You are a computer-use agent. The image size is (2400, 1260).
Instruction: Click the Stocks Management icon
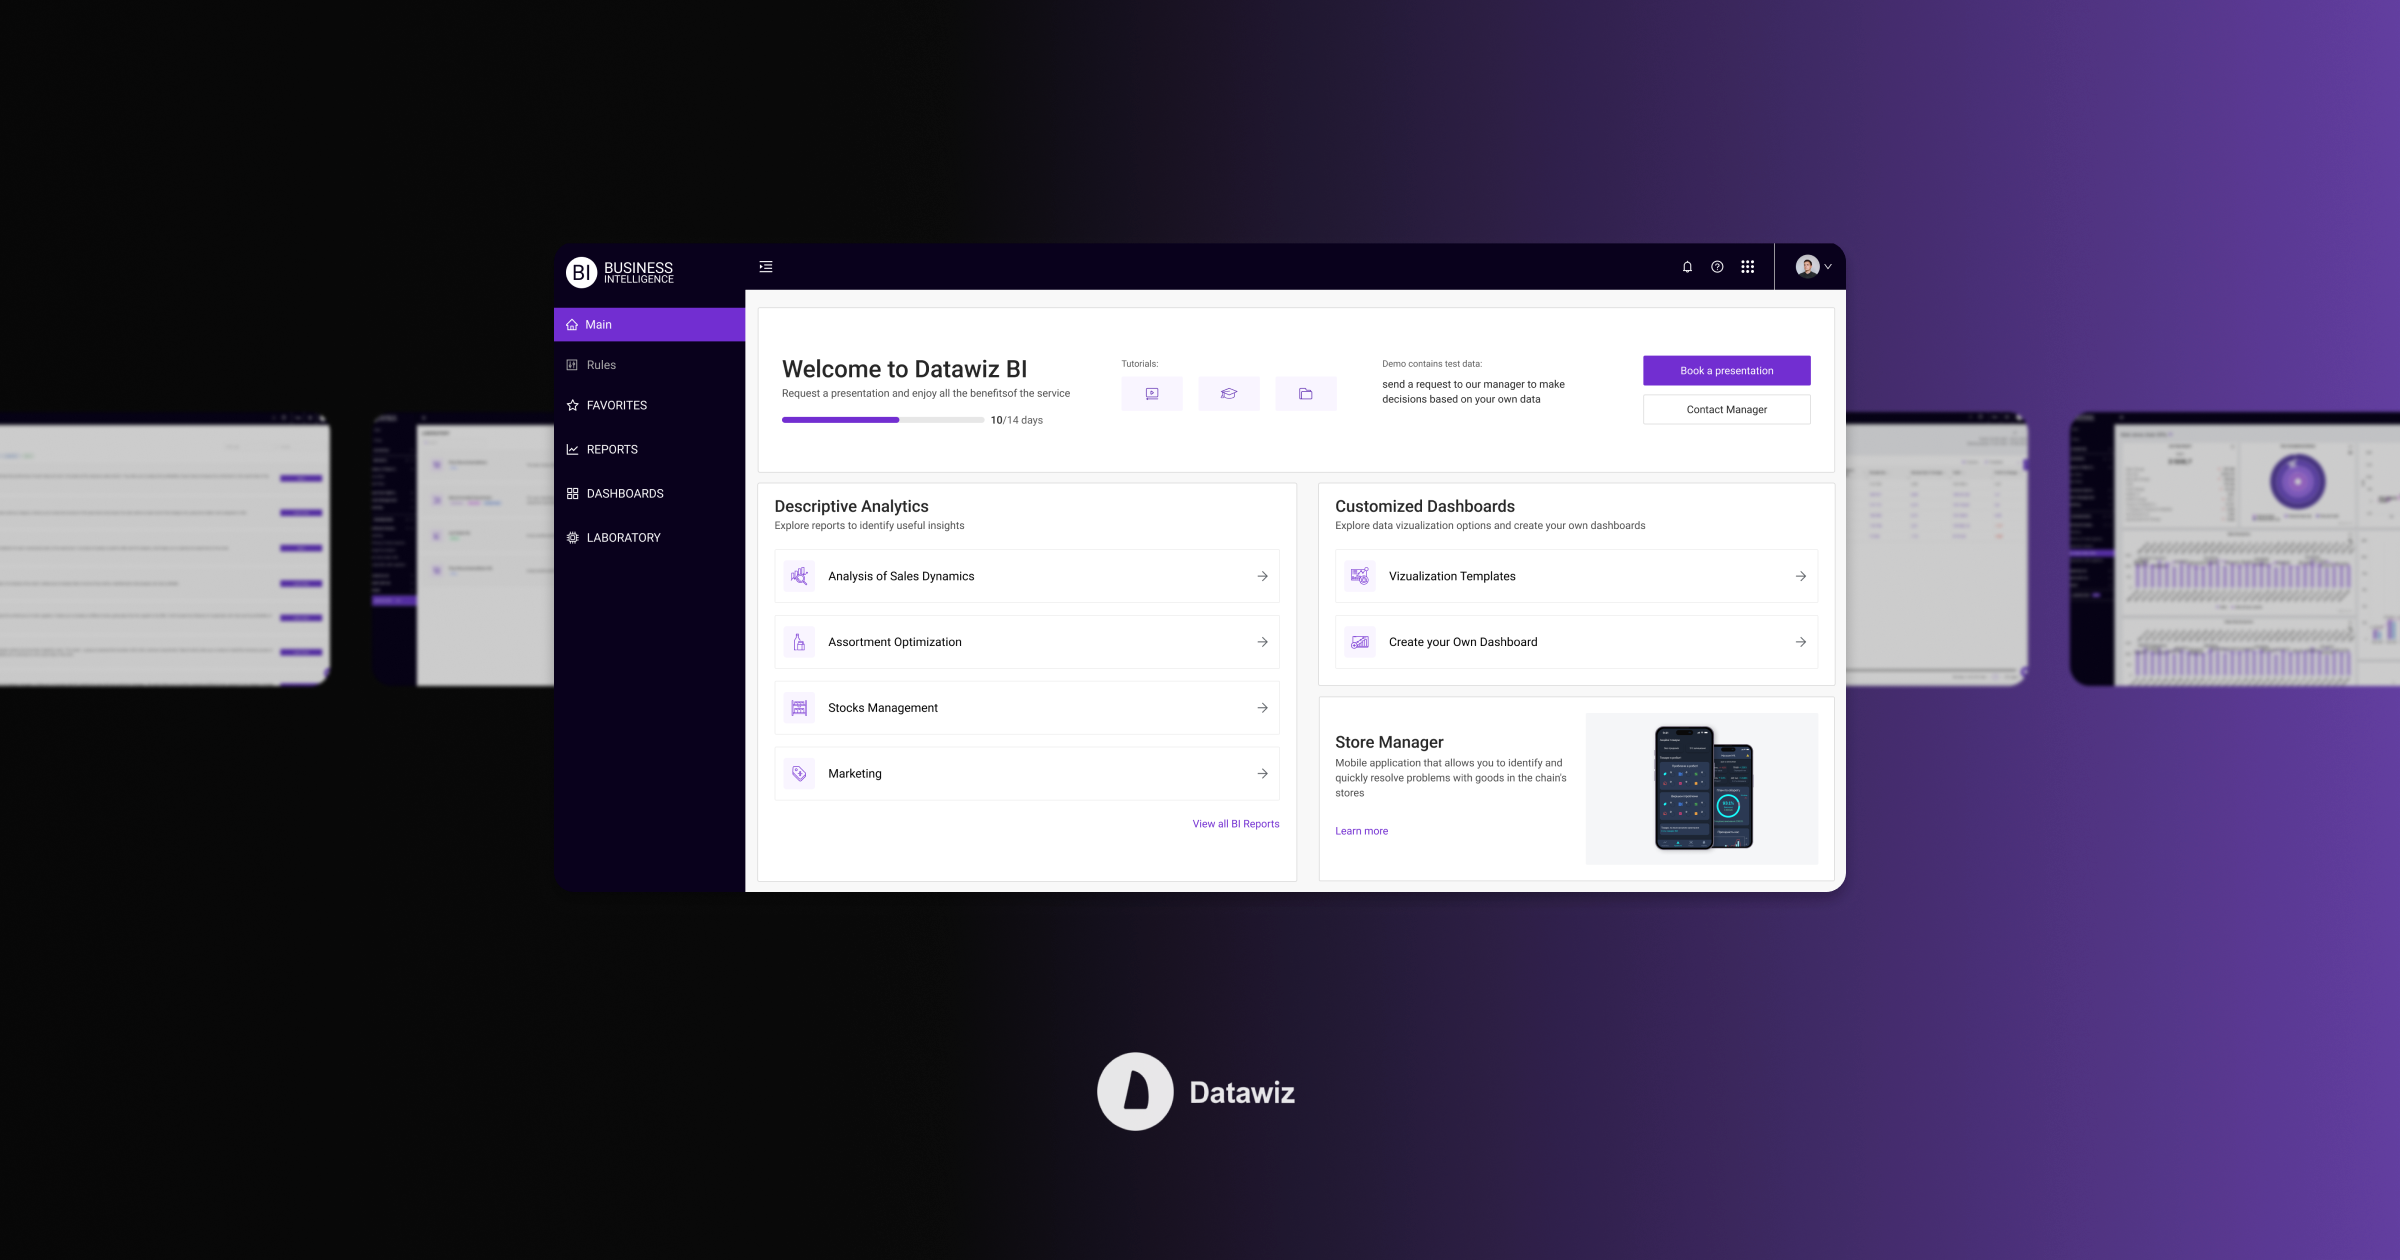point(798,706)
